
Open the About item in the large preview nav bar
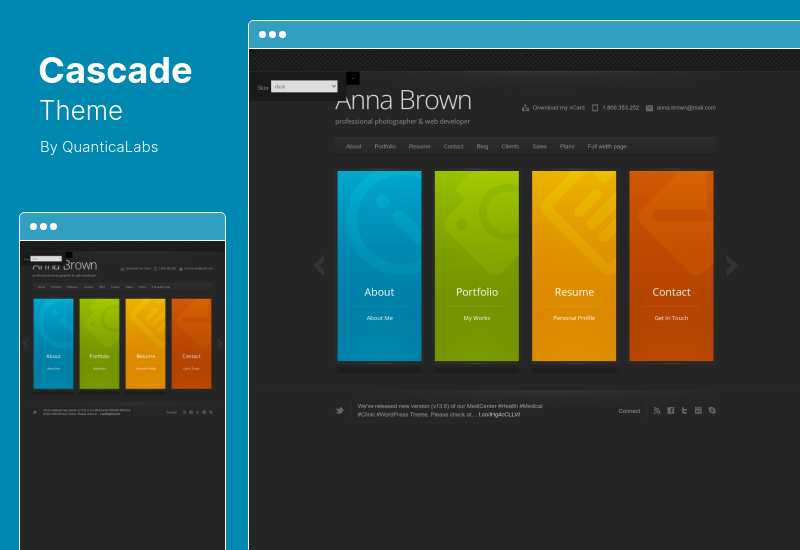[354, 146]
